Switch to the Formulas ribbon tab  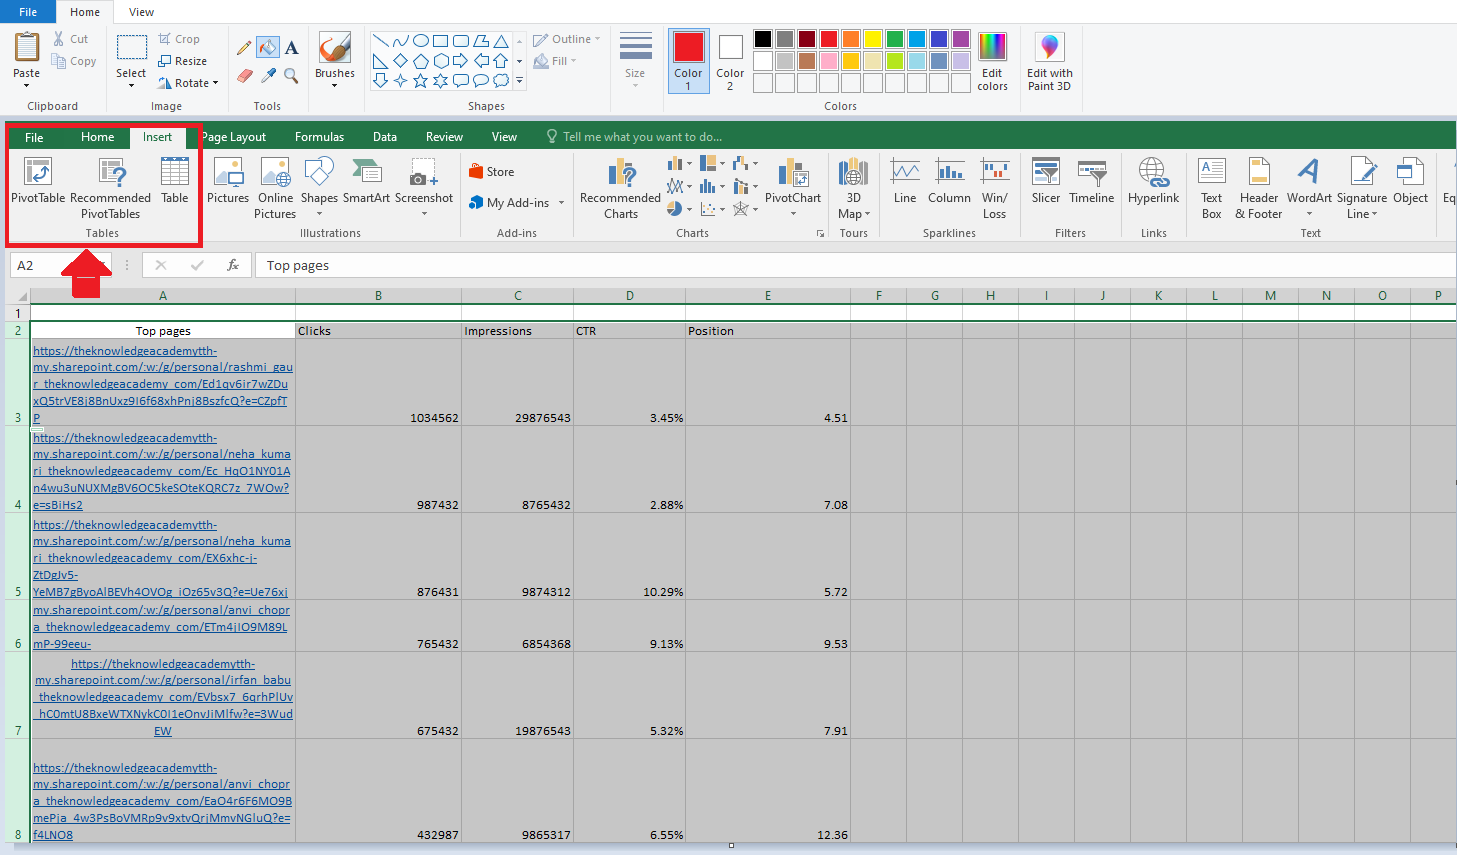[x=319, y=136]
